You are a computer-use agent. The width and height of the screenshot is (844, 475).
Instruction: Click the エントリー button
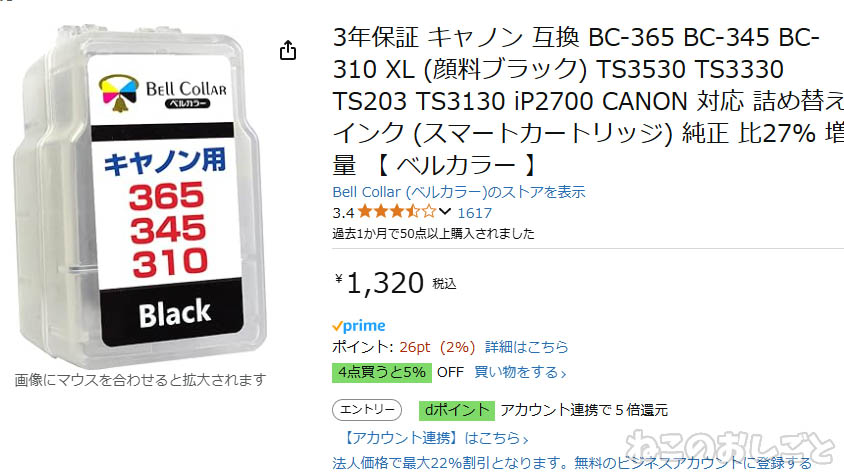click(367, 410)
